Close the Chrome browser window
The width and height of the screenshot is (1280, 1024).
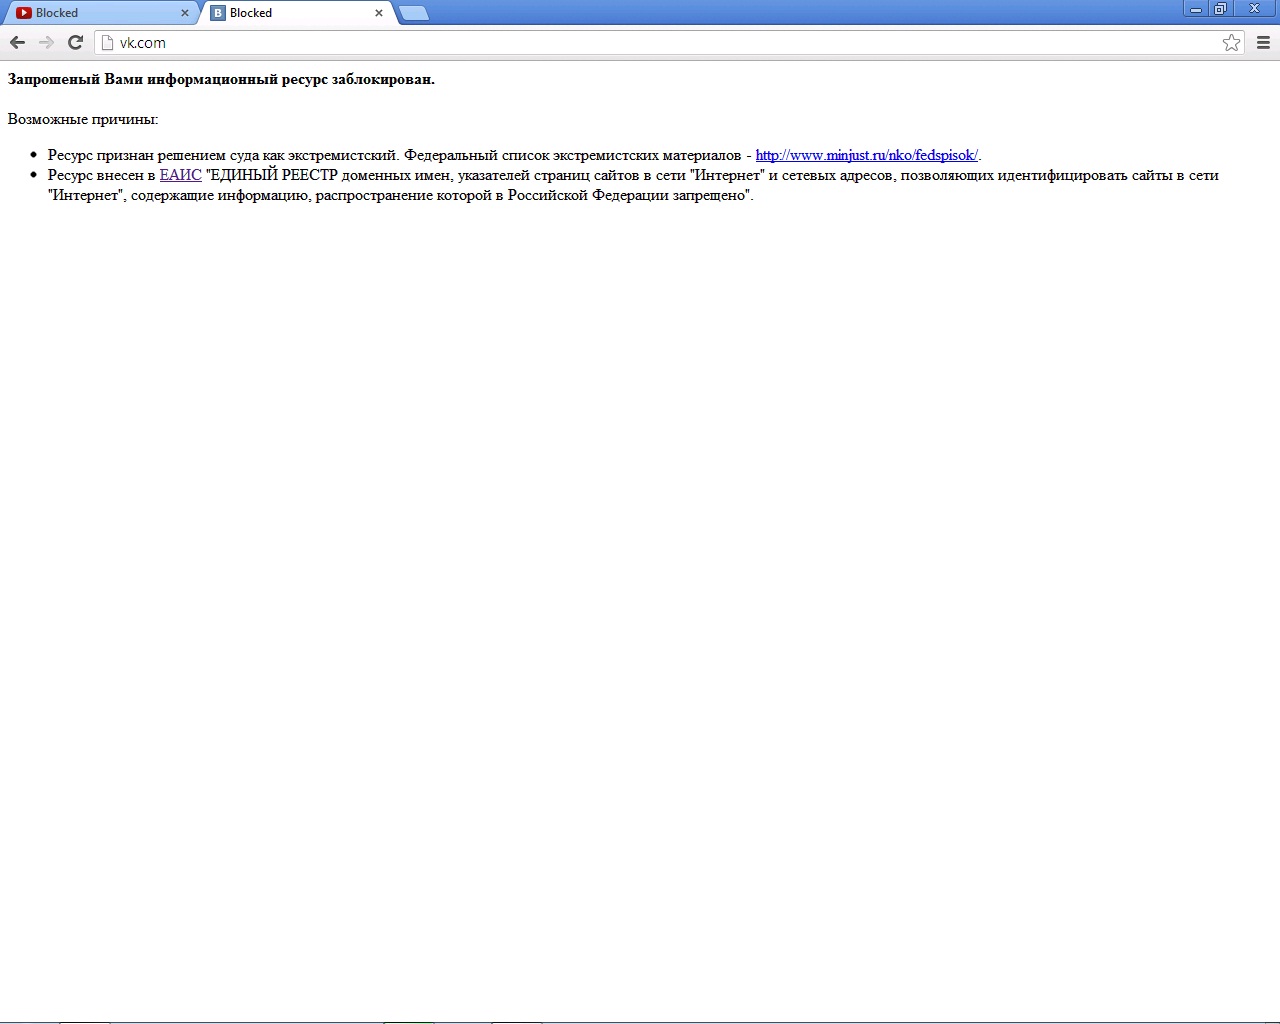[1255, 9]
